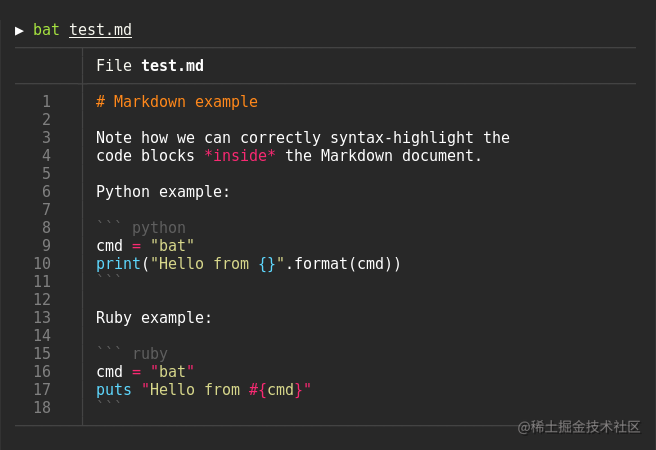Click the "bat" string on line 16
The width and height of the screenshot is (656, 450).
172,372
